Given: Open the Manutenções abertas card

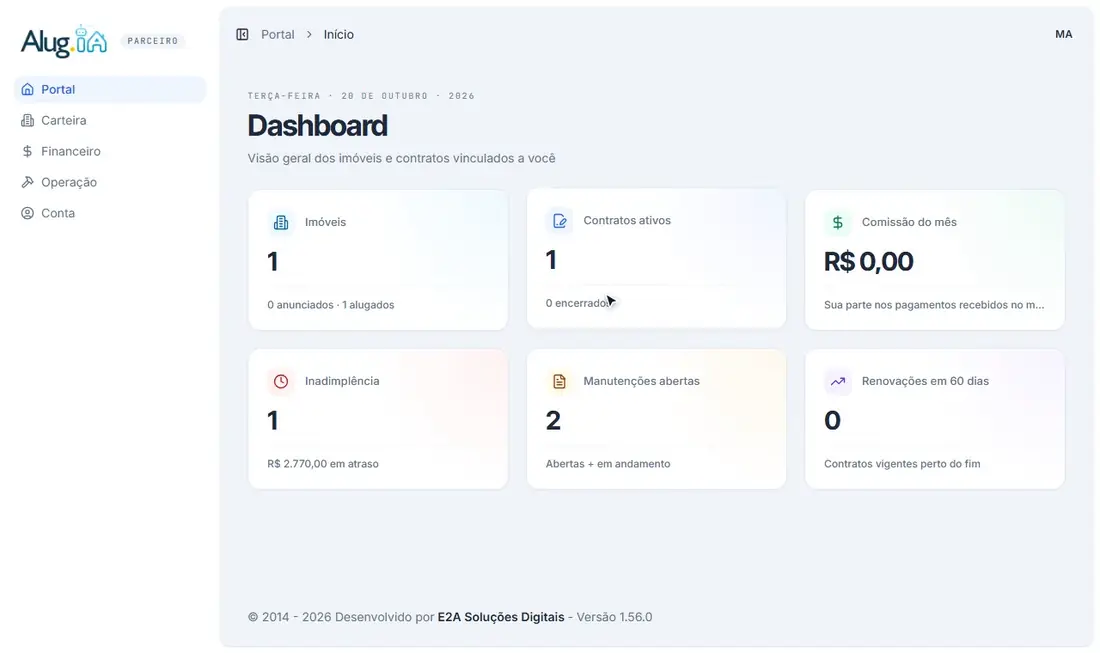Looking at the screenshot, I should tap(656, 419).
